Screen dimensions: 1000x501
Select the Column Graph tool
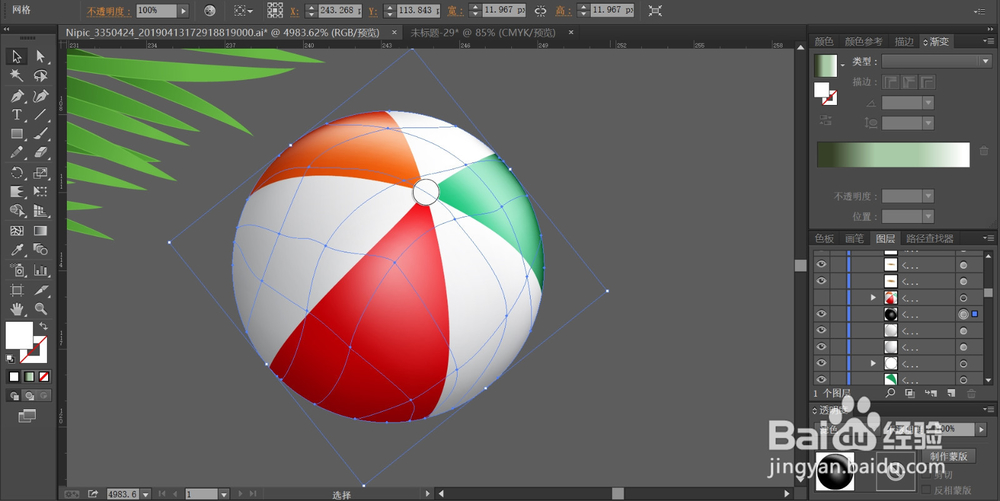tap(41, 270)
